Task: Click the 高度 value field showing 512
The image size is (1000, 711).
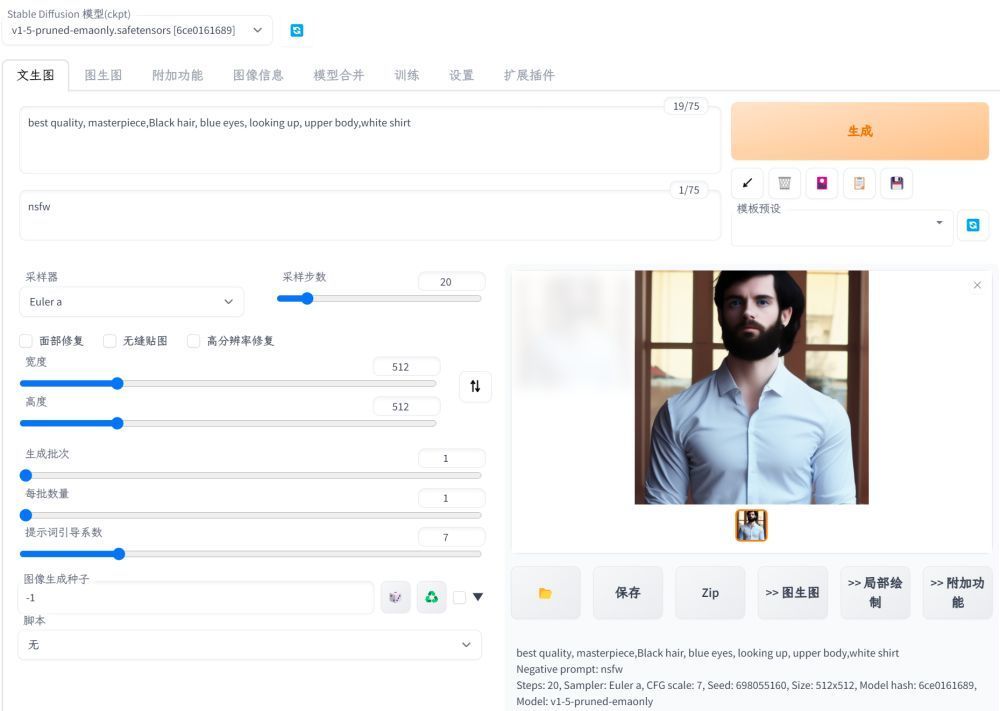Action: click(x=406, y=407)
